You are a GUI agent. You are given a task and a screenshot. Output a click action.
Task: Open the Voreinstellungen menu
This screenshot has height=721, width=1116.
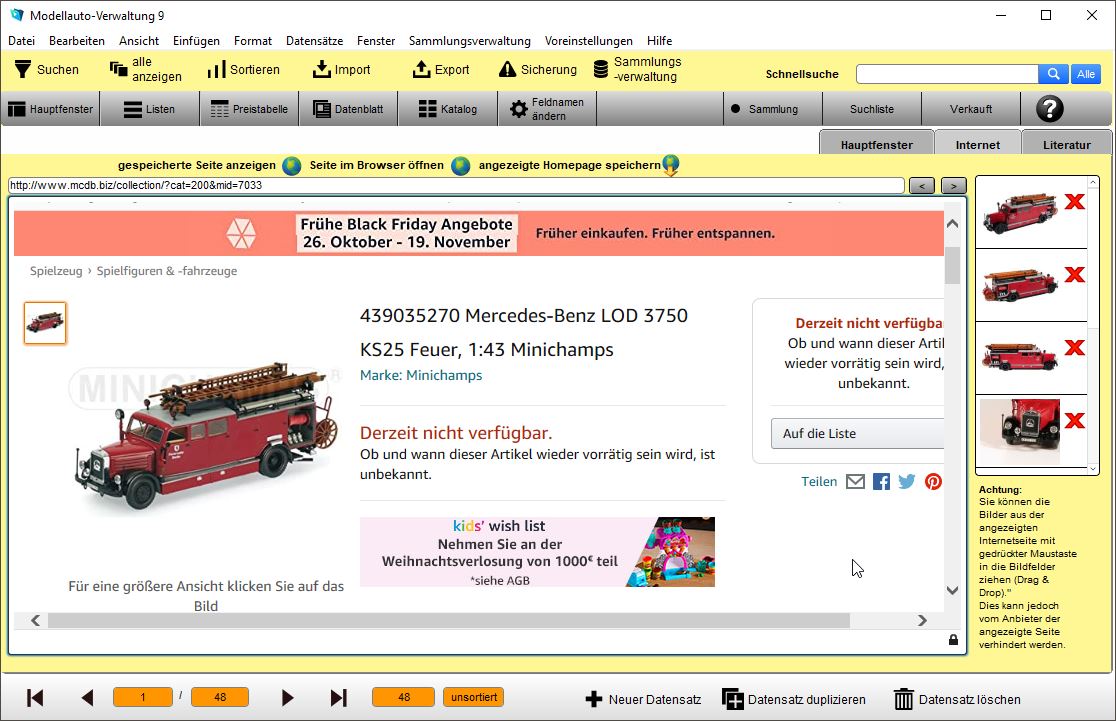(588, 41)
